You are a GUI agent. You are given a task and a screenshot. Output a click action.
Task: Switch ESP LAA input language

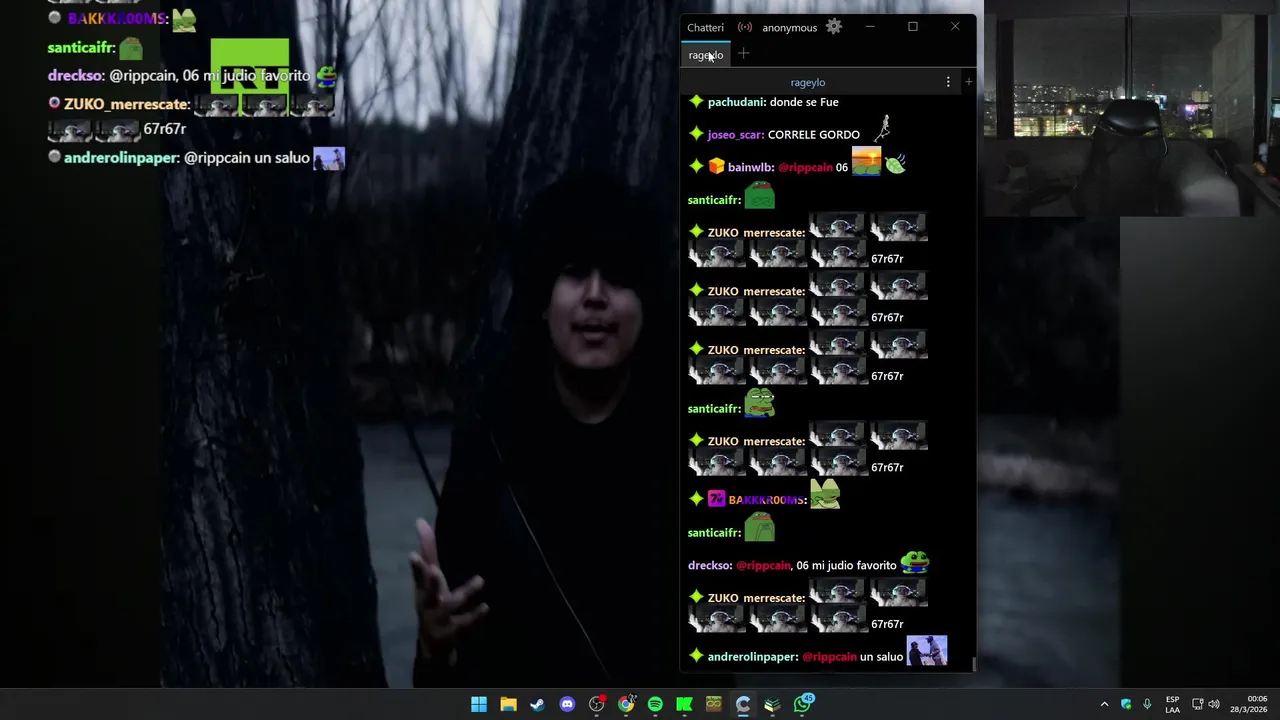click(x=1172, y=704)
